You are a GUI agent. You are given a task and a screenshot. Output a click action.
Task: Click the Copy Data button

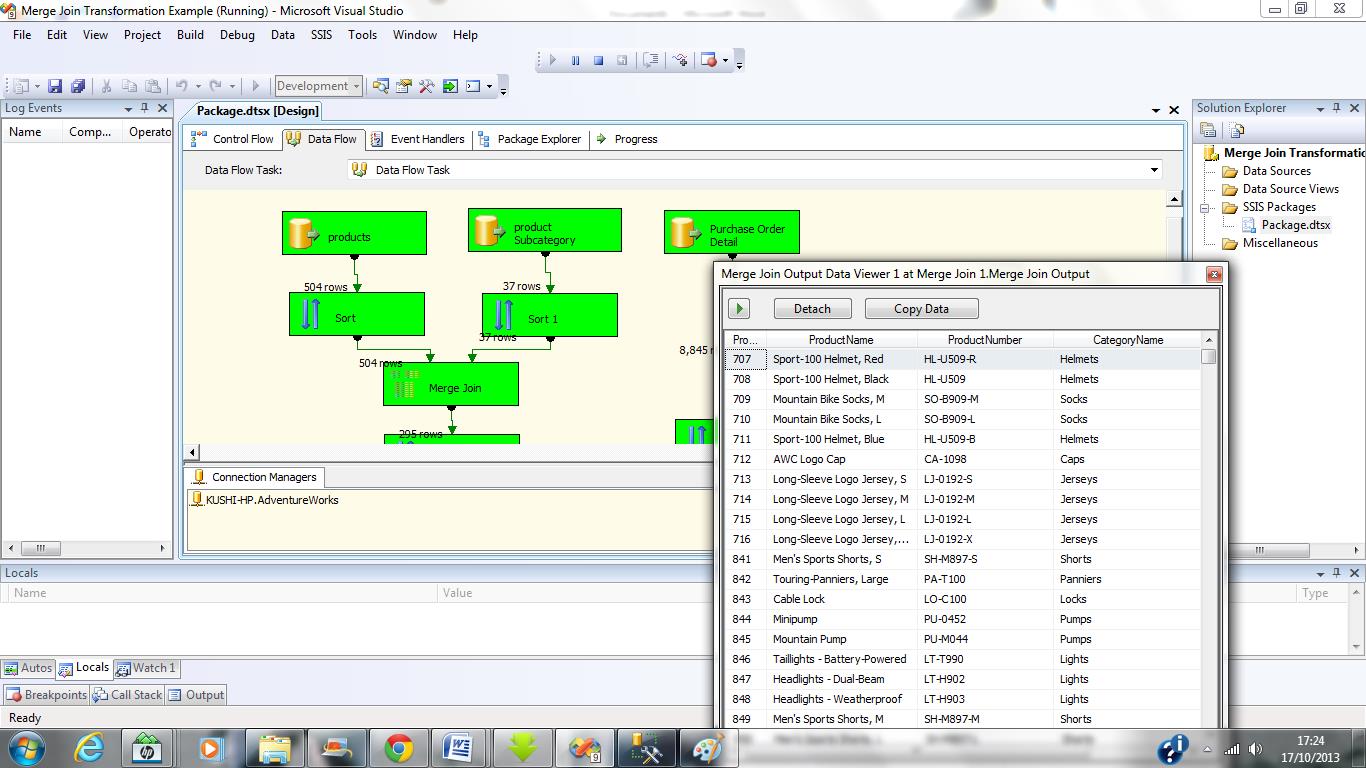pos(921,309)
